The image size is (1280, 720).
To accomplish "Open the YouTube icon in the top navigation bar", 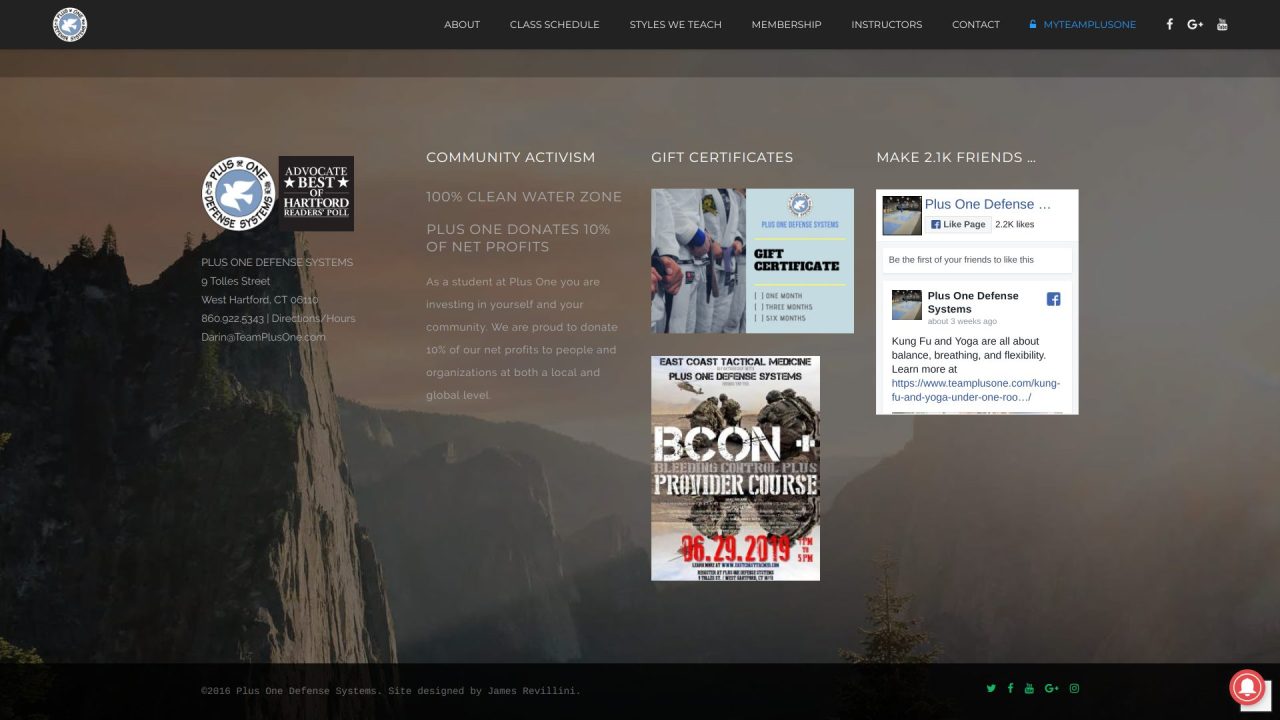I will [x=1222, y=24].
